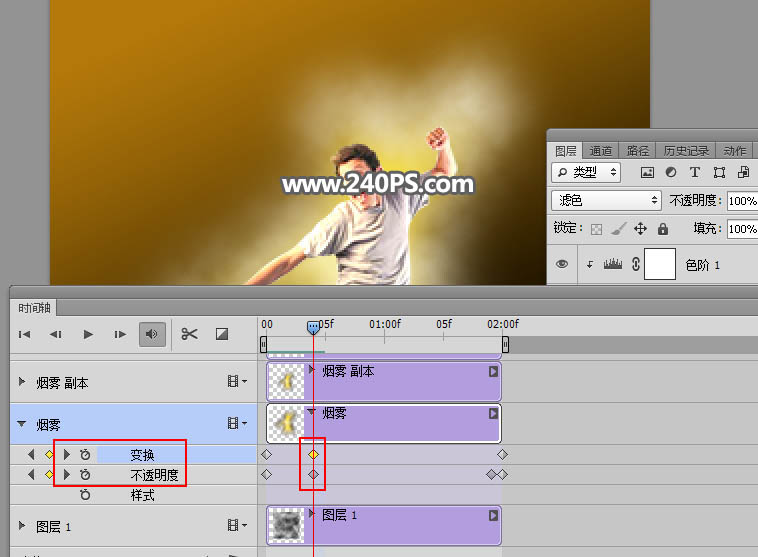The image size is (758, 557).
Task: Toggle the audio mute speaker button
Action: point(152,334)
